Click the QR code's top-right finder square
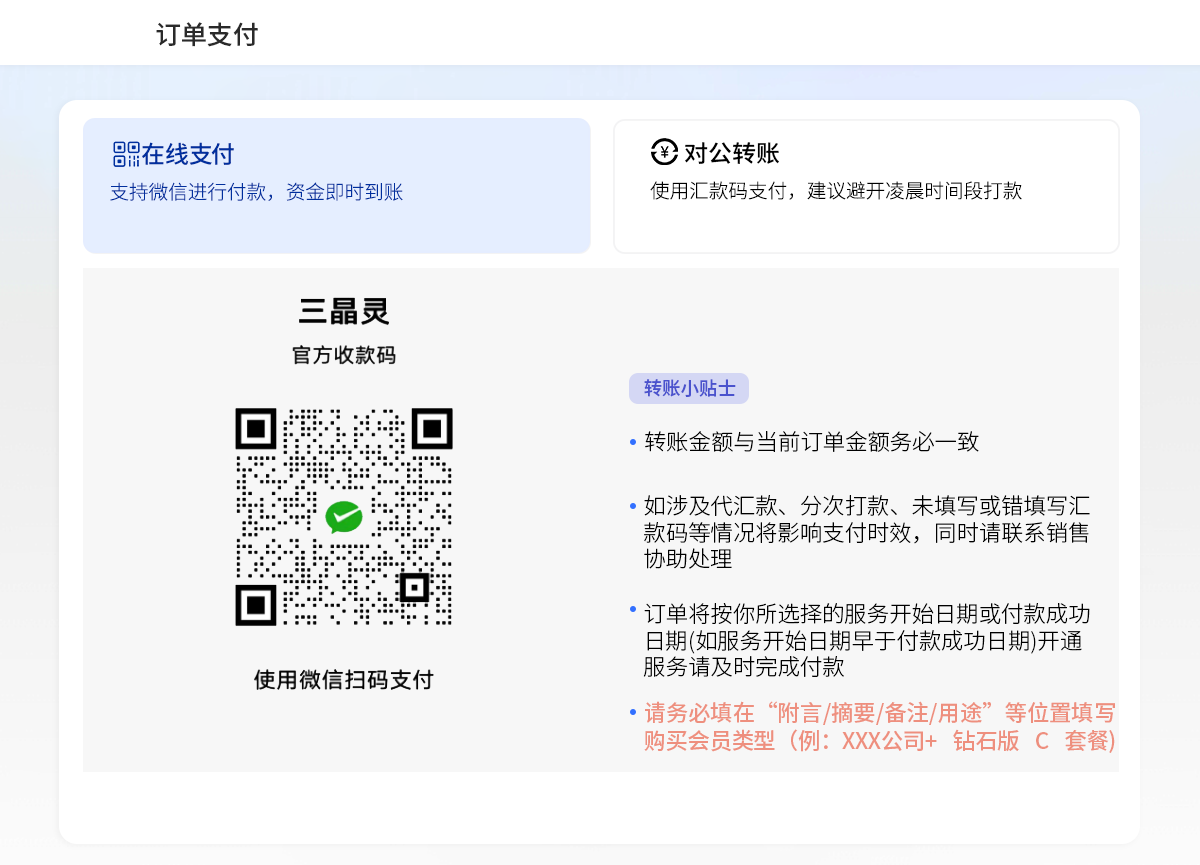 (431, 429)
